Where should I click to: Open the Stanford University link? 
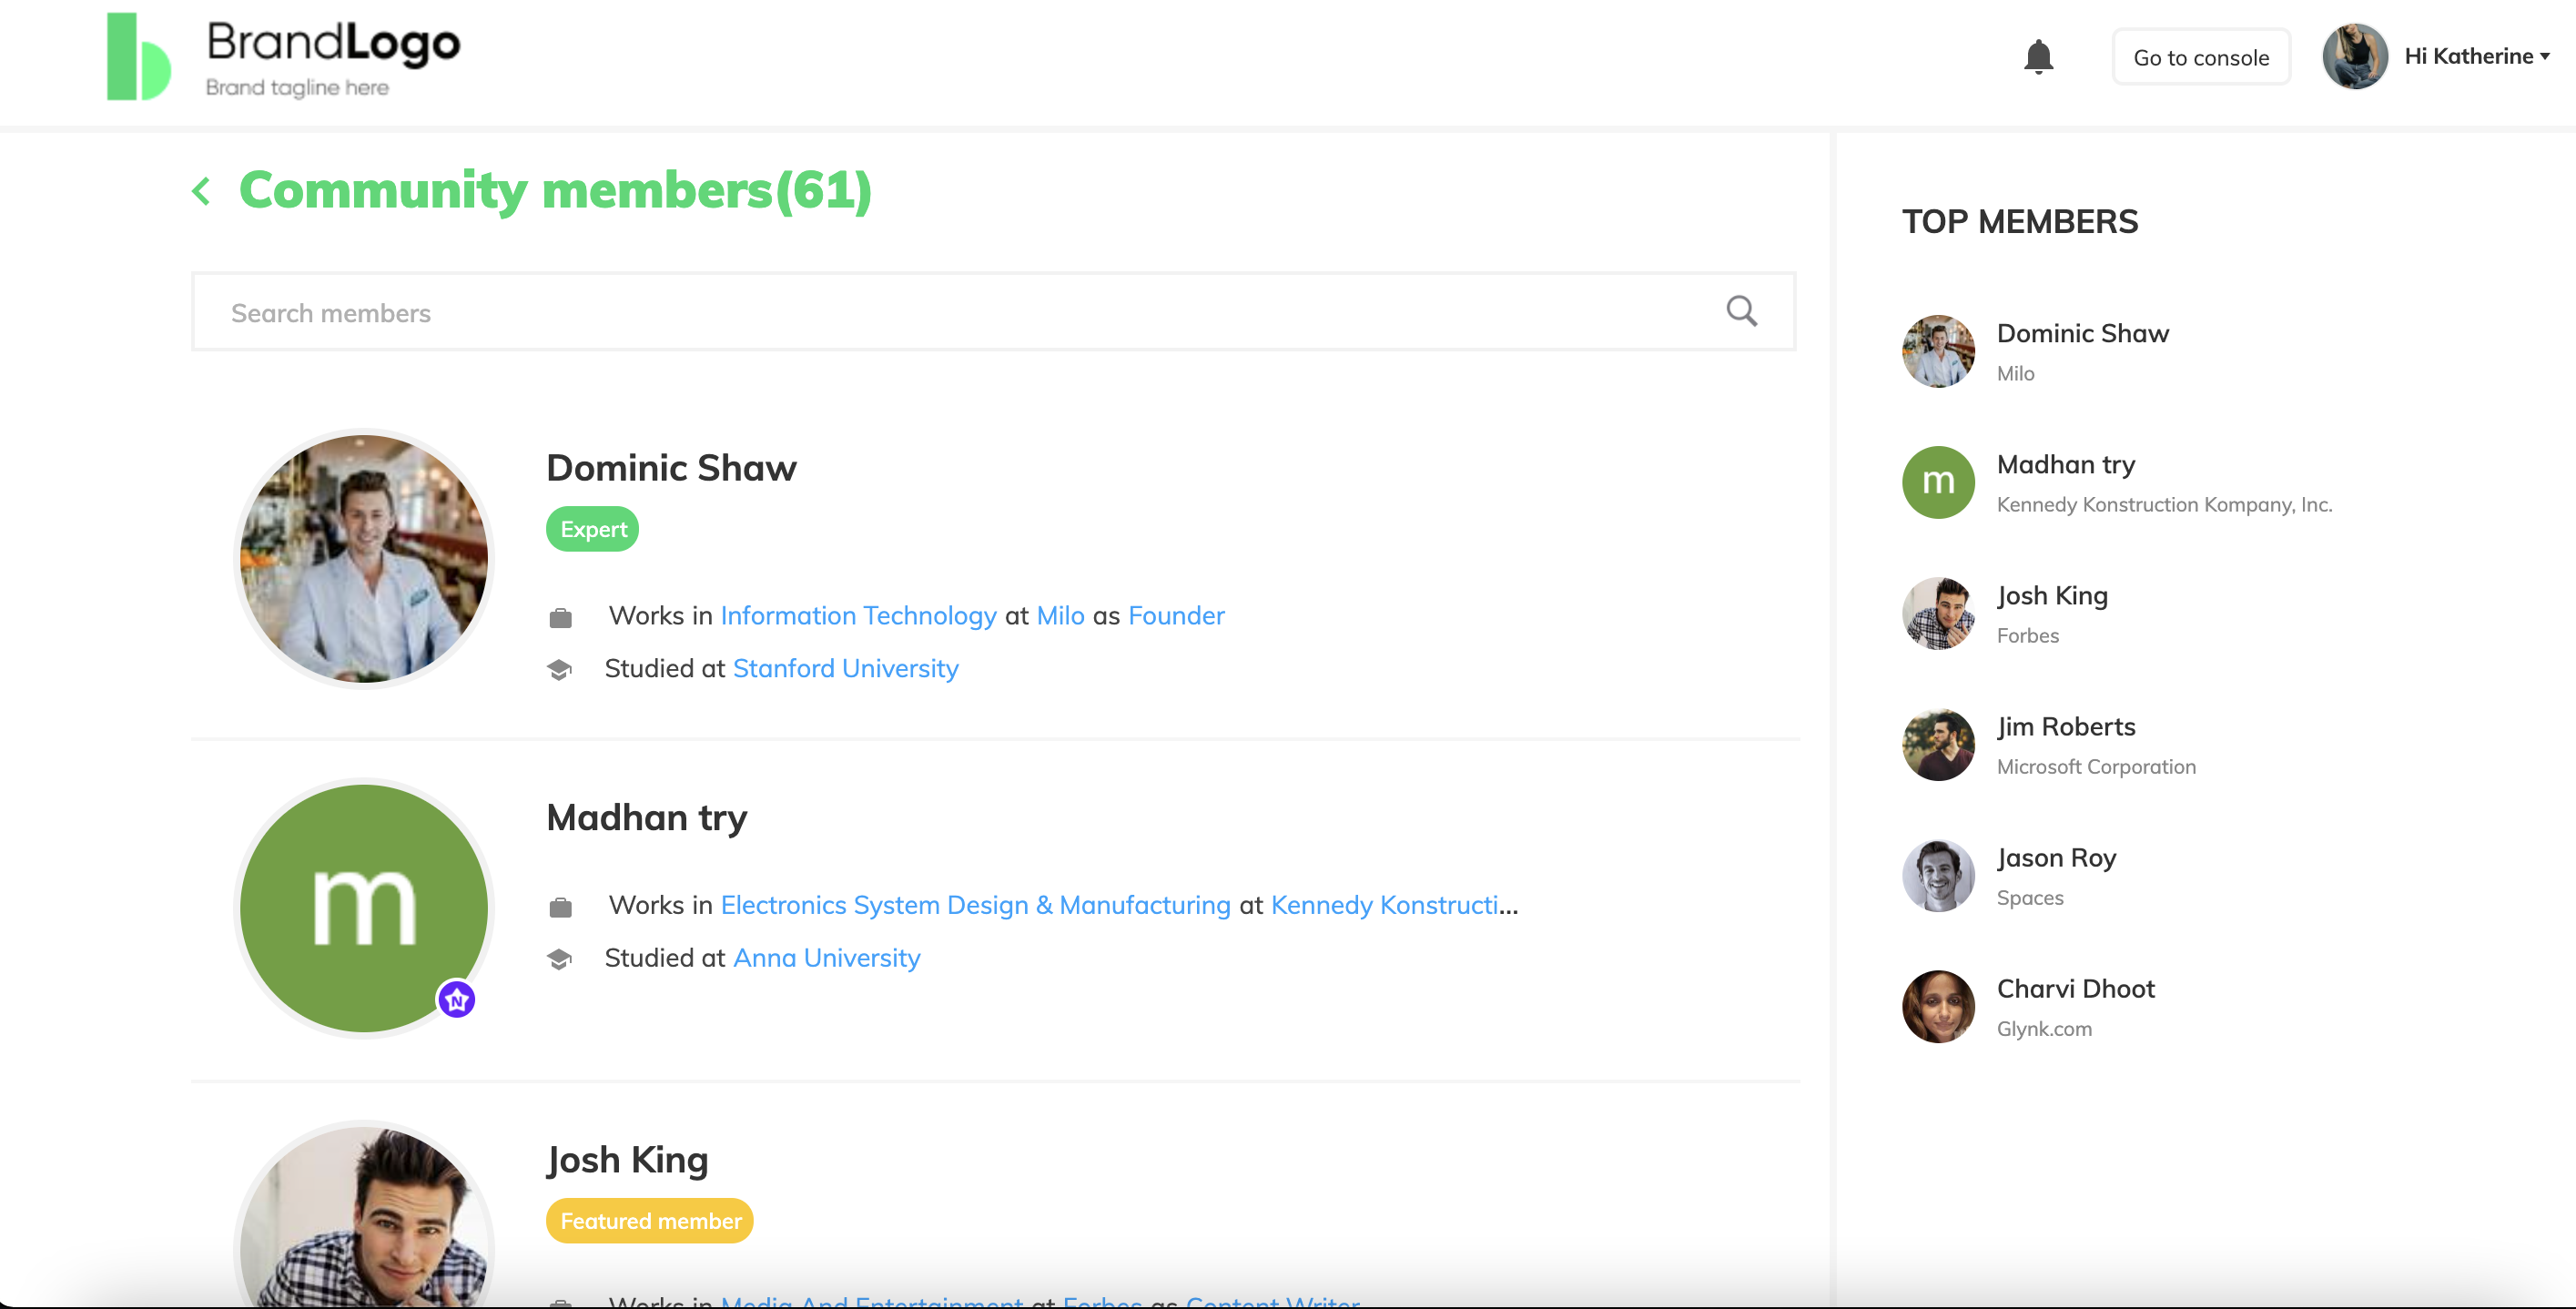pyautogui.click(x=845, y=668)
